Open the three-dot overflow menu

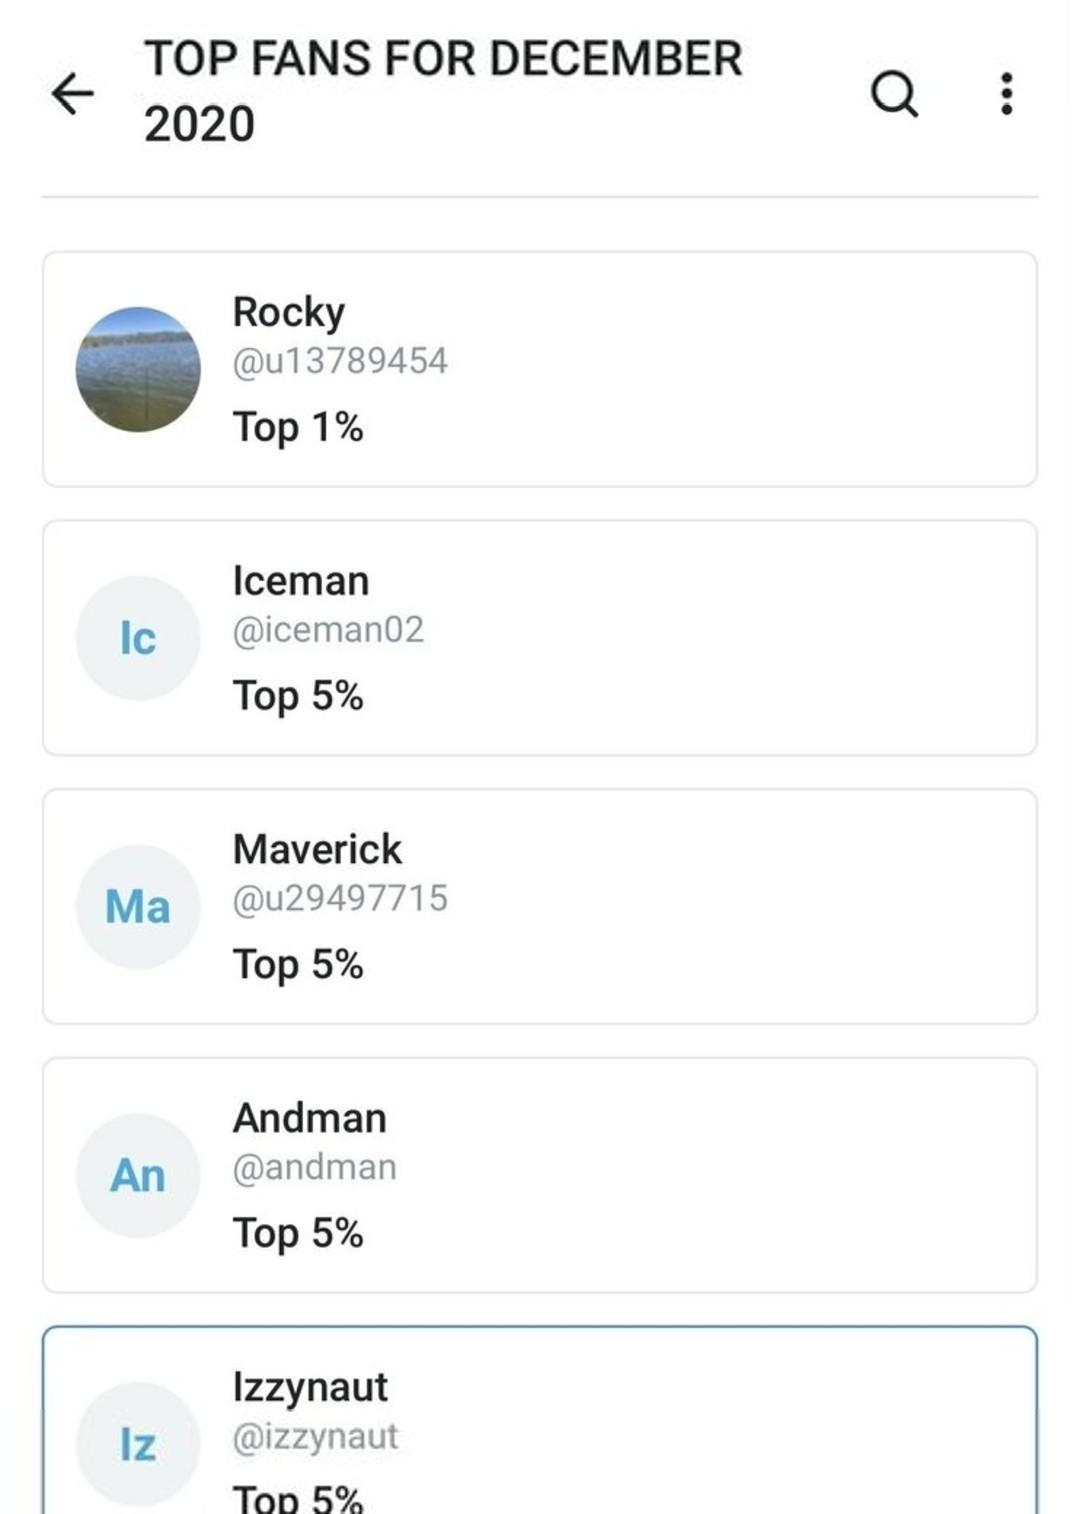(1006, 94)
